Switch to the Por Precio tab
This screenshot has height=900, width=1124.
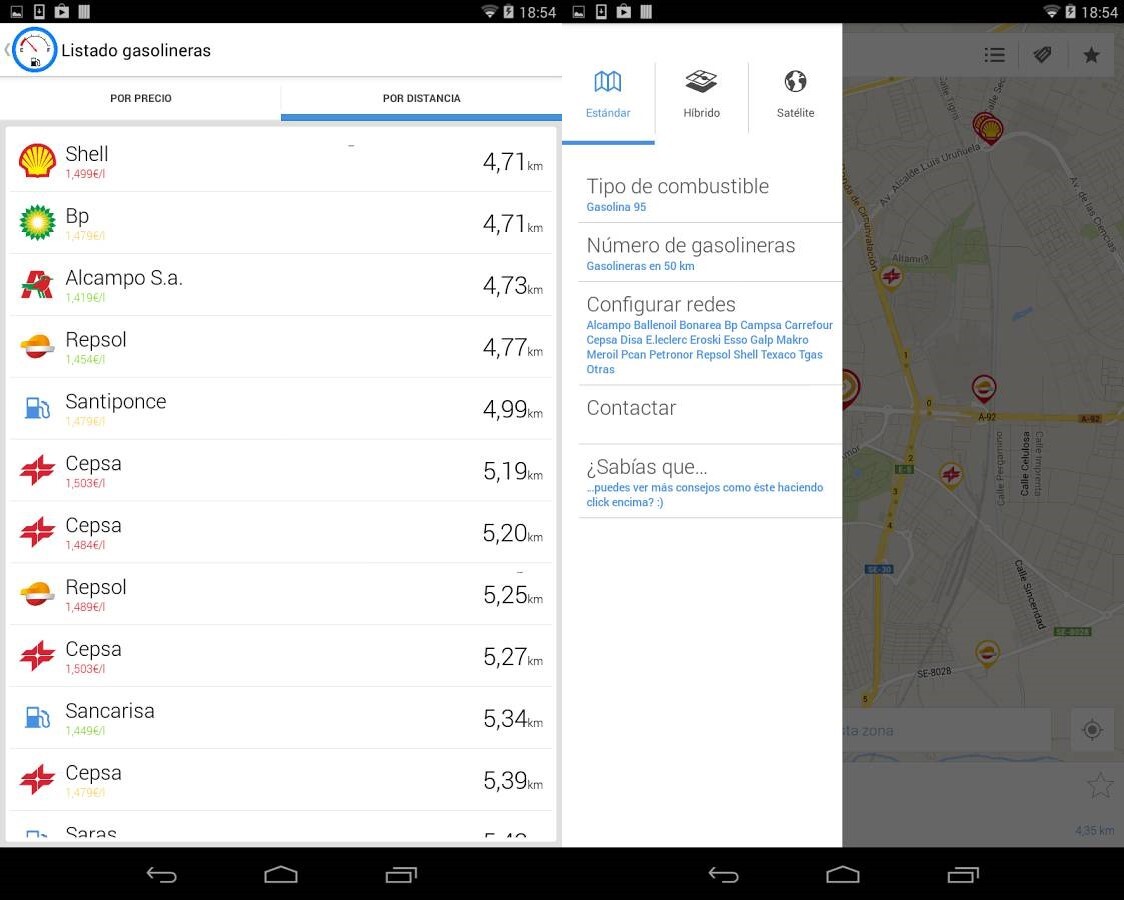[141, 99]
